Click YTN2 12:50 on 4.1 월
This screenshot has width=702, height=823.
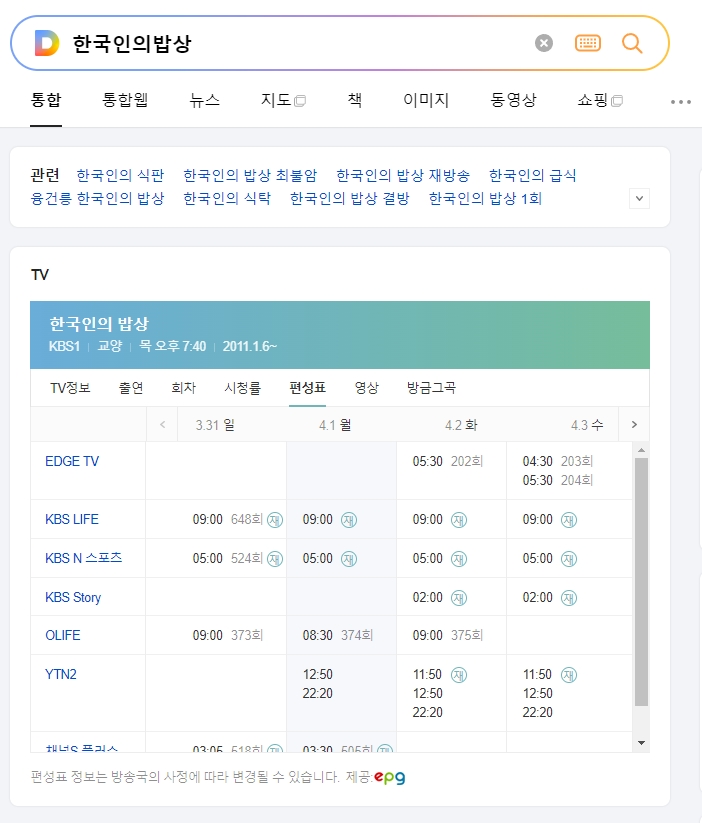[318, 674]
